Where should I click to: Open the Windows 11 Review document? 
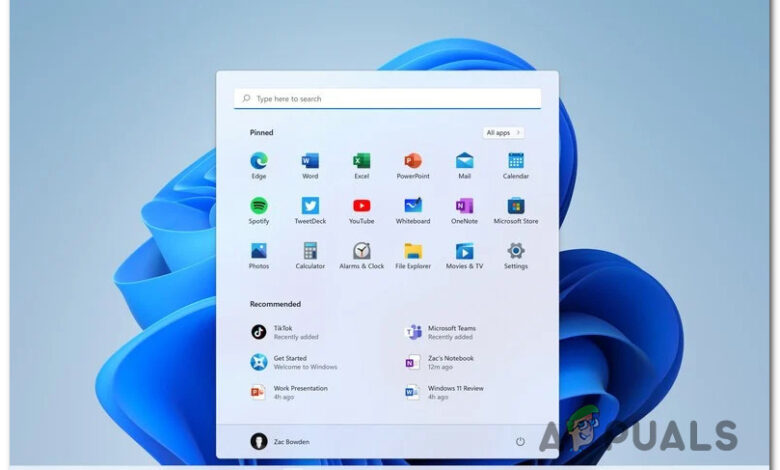(444, 392)
